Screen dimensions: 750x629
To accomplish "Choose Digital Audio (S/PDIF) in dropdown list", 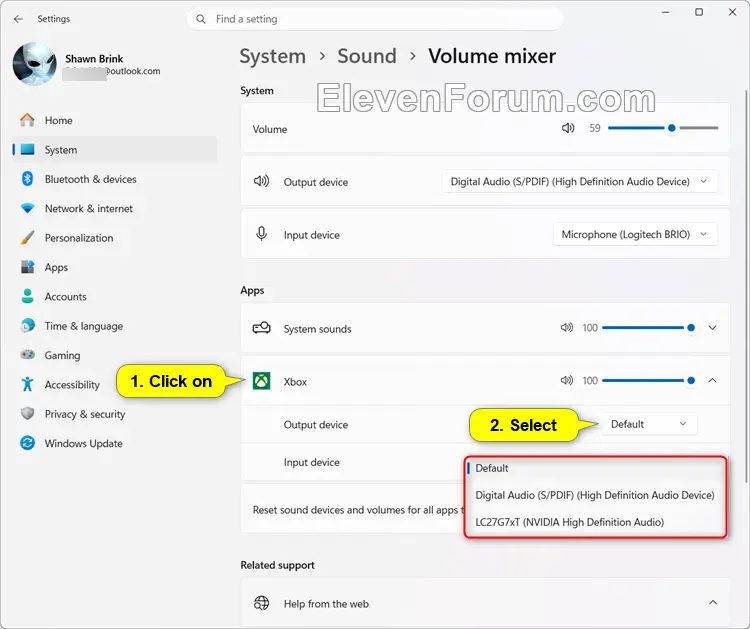I will pos(596,495).
